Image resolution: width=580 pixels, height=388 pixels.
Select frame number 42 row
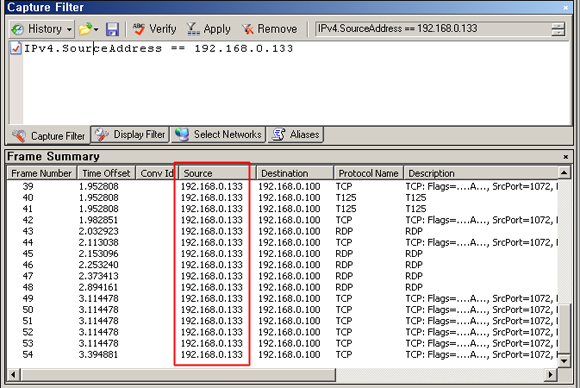282,220
